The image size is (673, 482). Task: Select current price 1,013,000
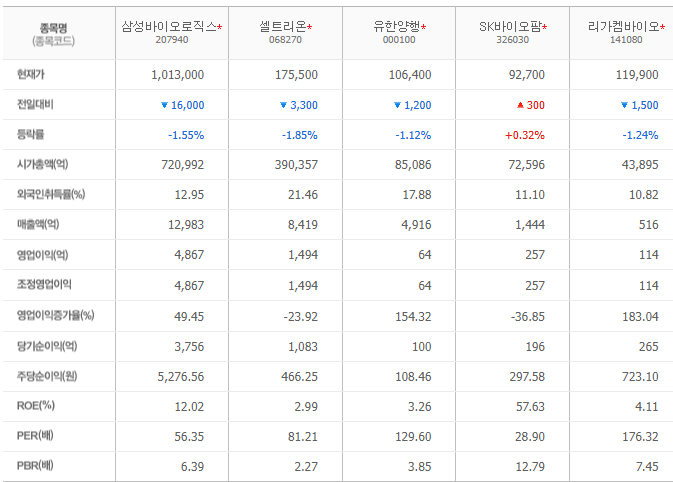click(x=178, y=75)
